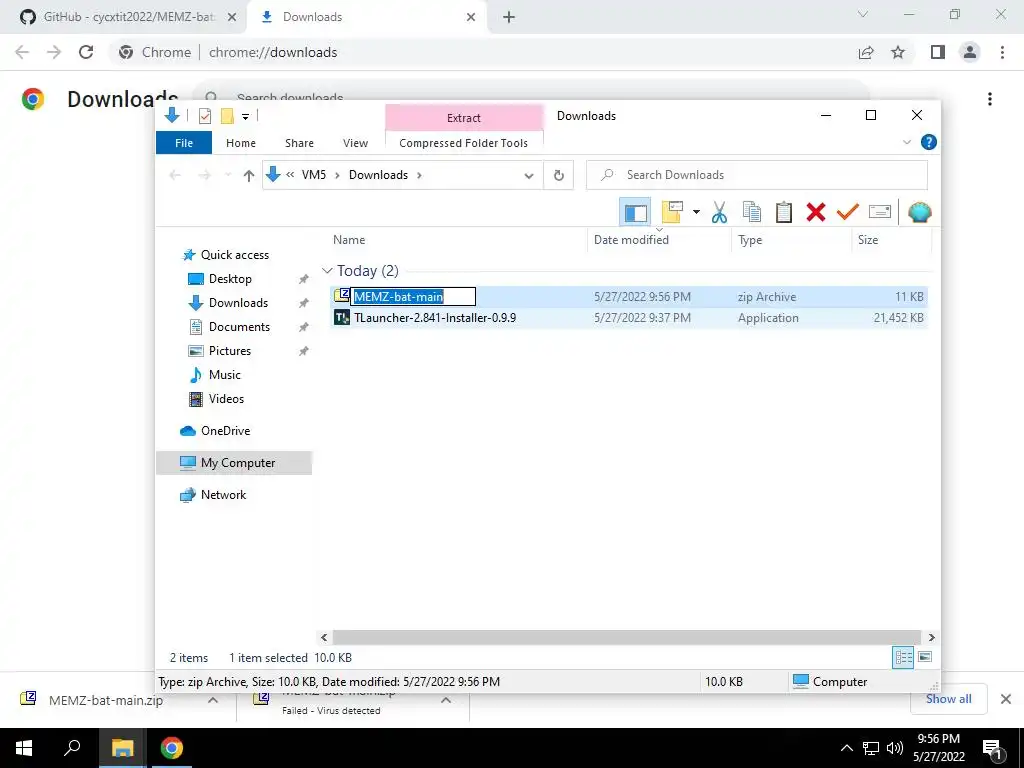Click the Explorer window icon in its title bar
Viewport: 1024px width, 768px height.
(172, 116)
